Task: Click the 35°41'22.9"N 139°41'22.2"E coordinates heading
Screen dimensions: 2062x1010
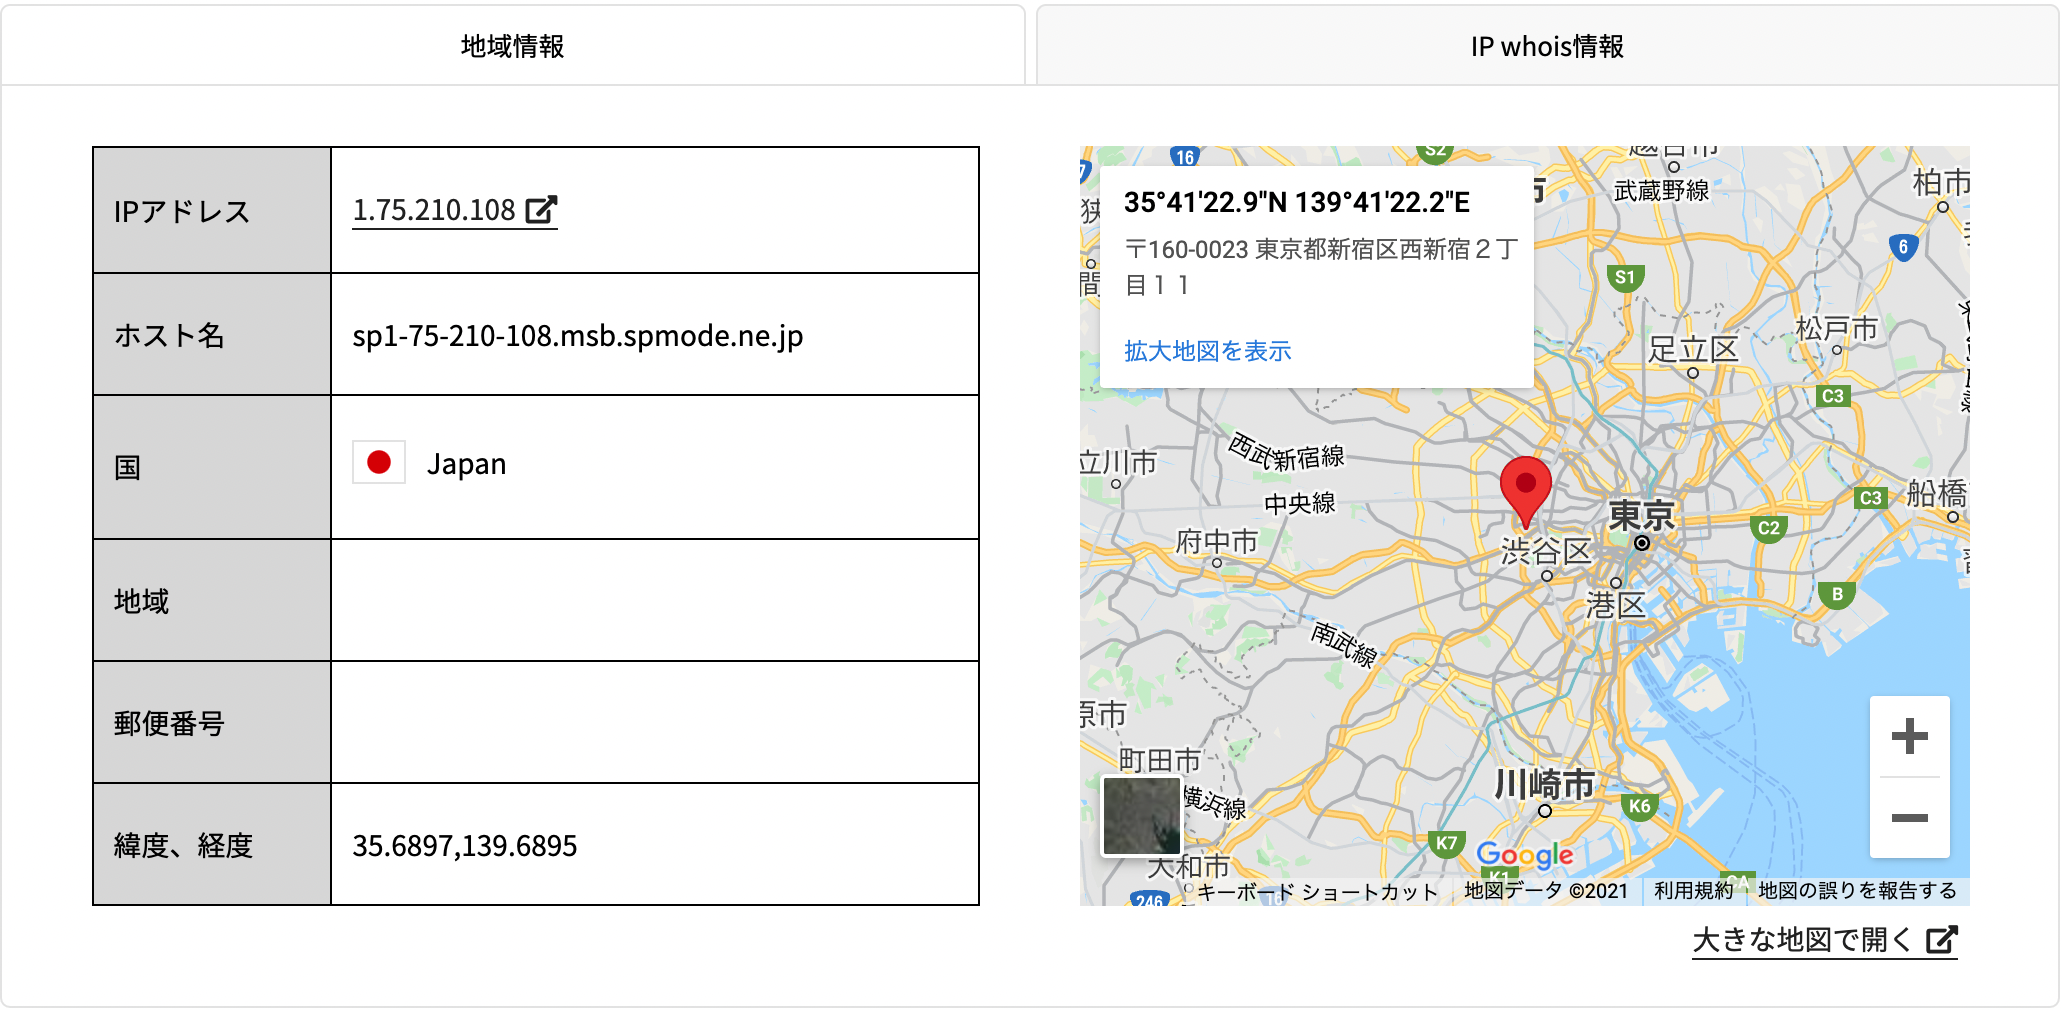Action: click(x=1297, y=203)
